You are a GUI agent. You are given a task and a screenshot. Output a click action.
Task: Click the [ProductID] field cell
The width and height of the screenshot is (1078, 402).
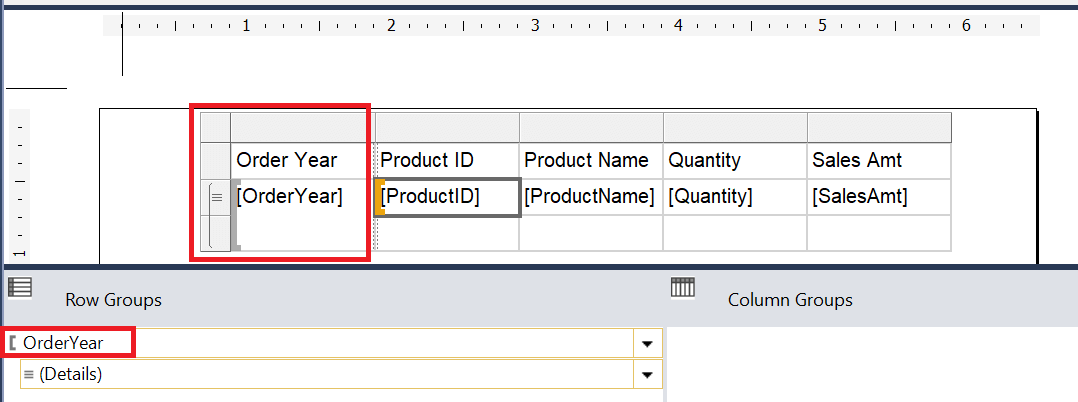448,198
